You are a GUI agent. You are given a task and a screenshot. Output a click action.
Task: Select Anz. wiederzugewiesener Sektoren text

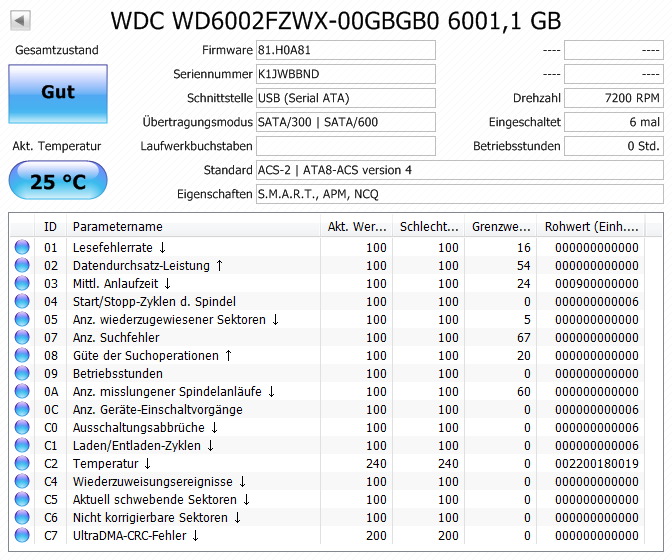pos(176,320)
